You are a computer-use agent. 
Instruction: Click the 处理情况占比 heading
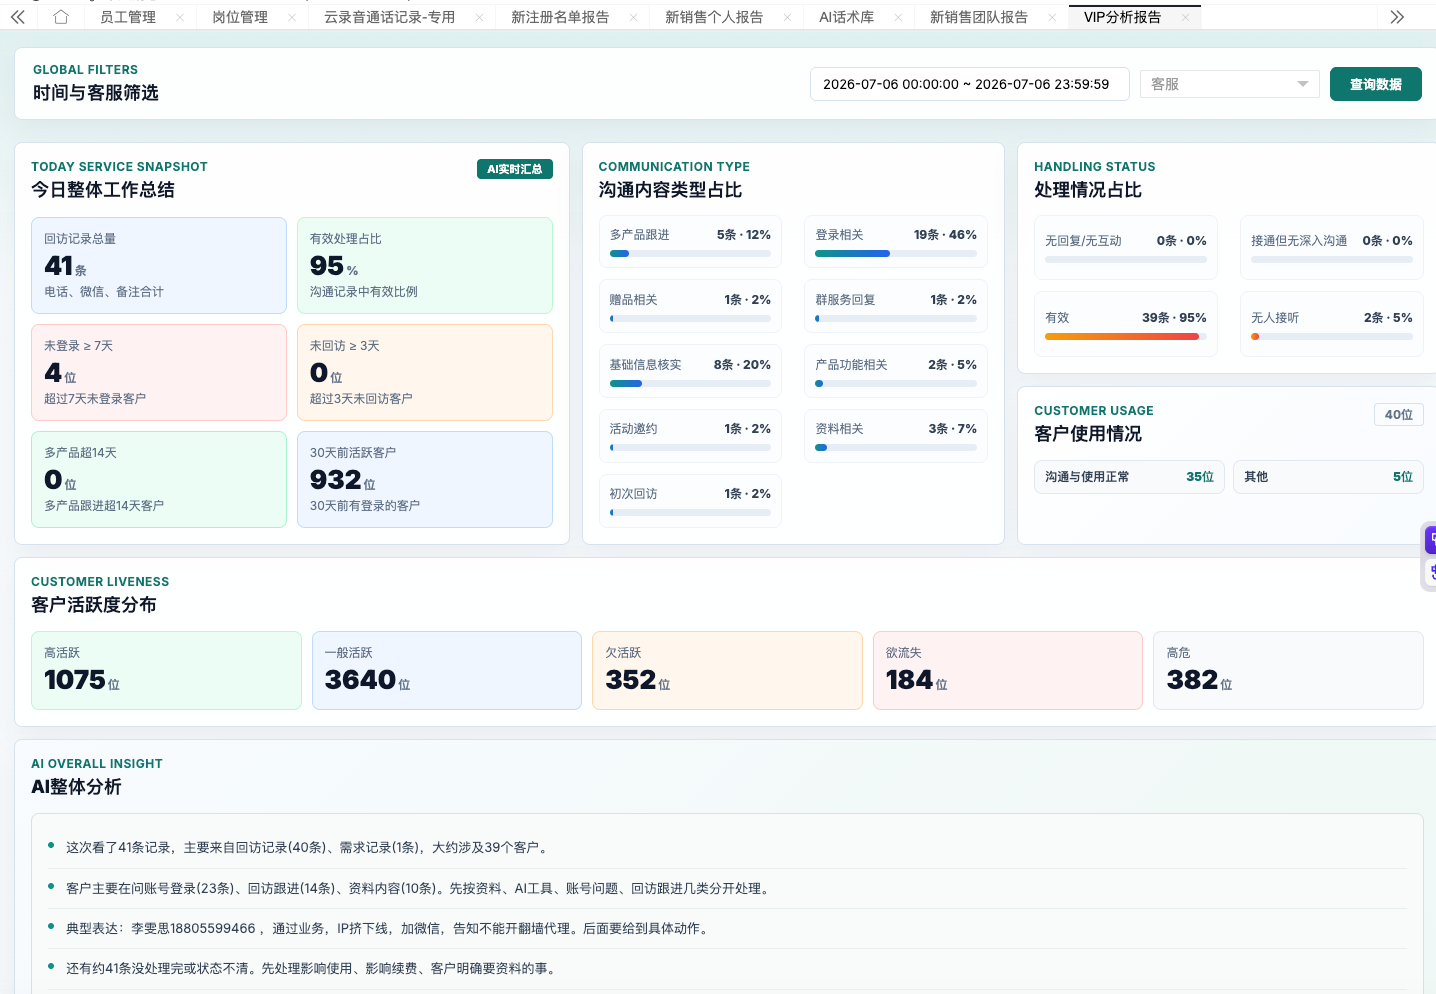1088,190
